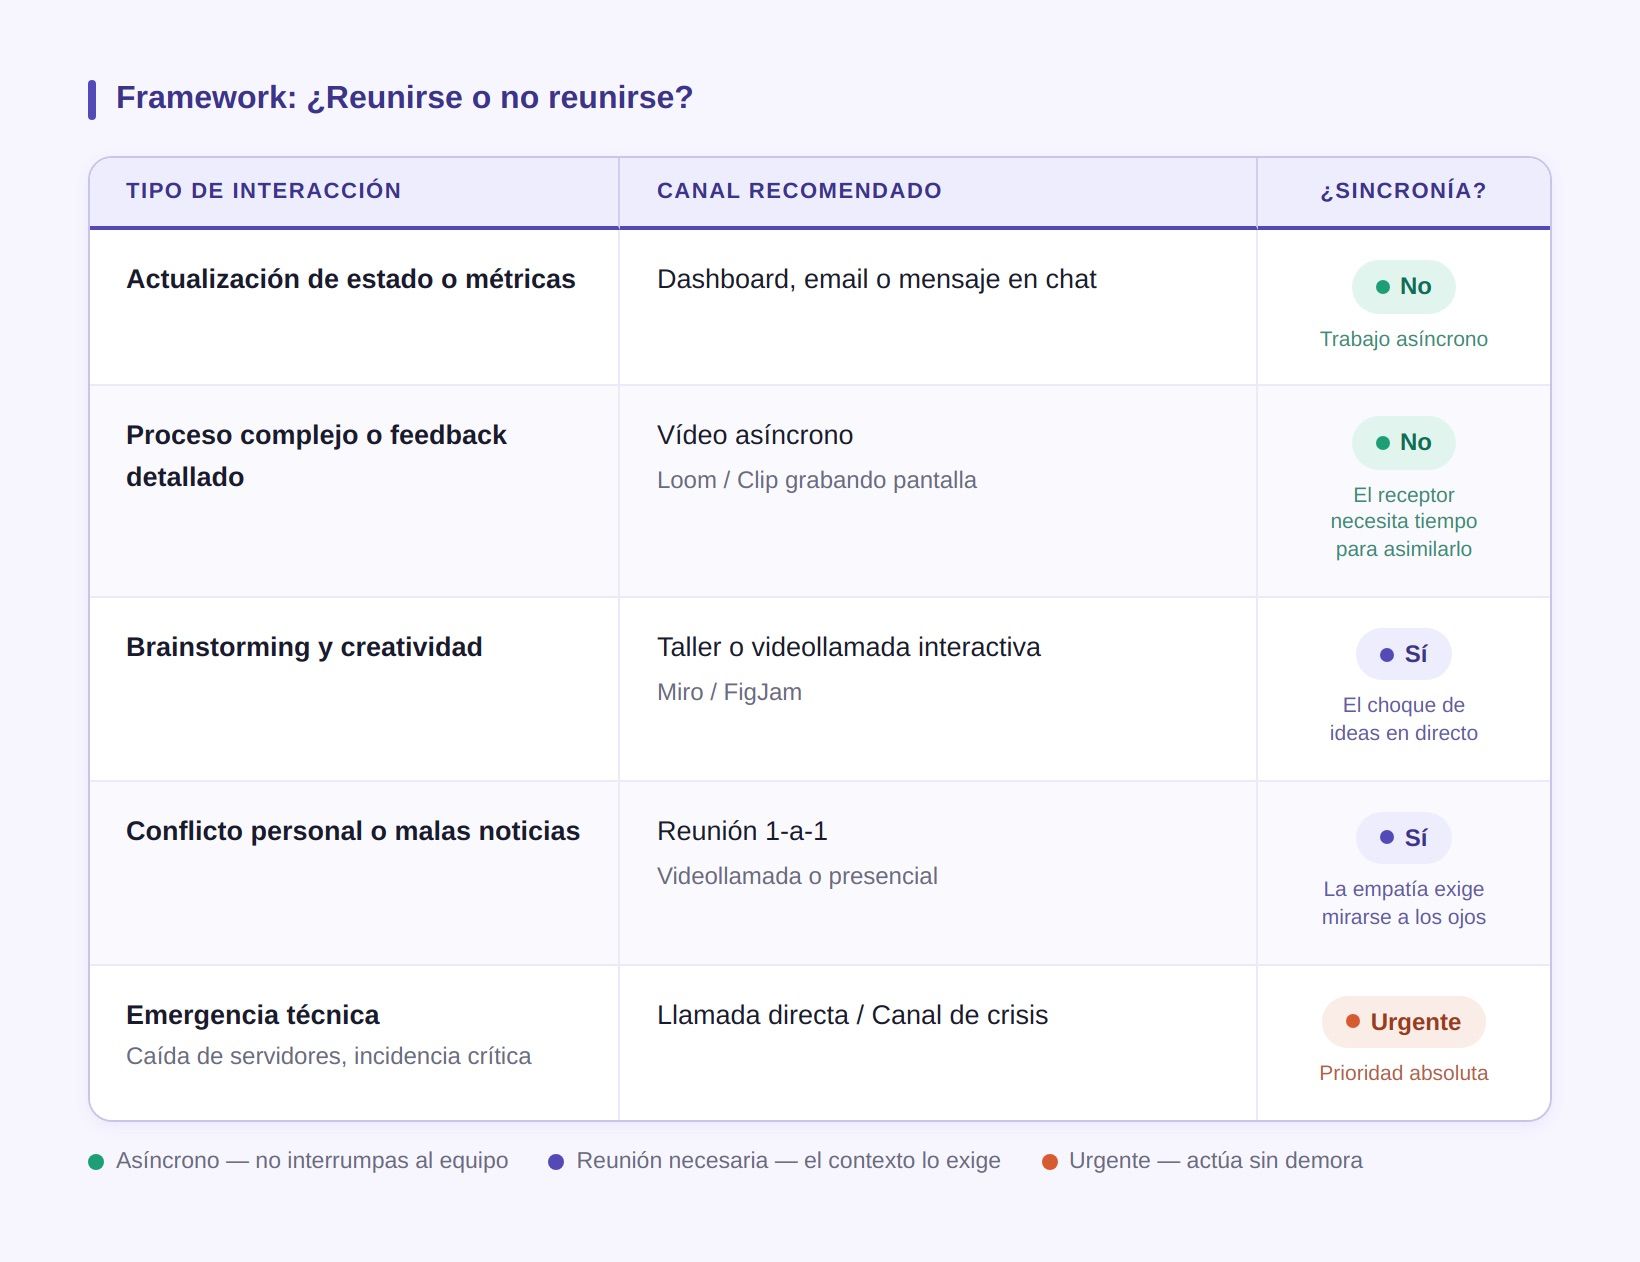Image resolution: width=1640 pixels, height=1262 pixels.
Task: Click legend text 'Reunión necesaria — el contexto lo exige'
Action: click(788, 1161)
